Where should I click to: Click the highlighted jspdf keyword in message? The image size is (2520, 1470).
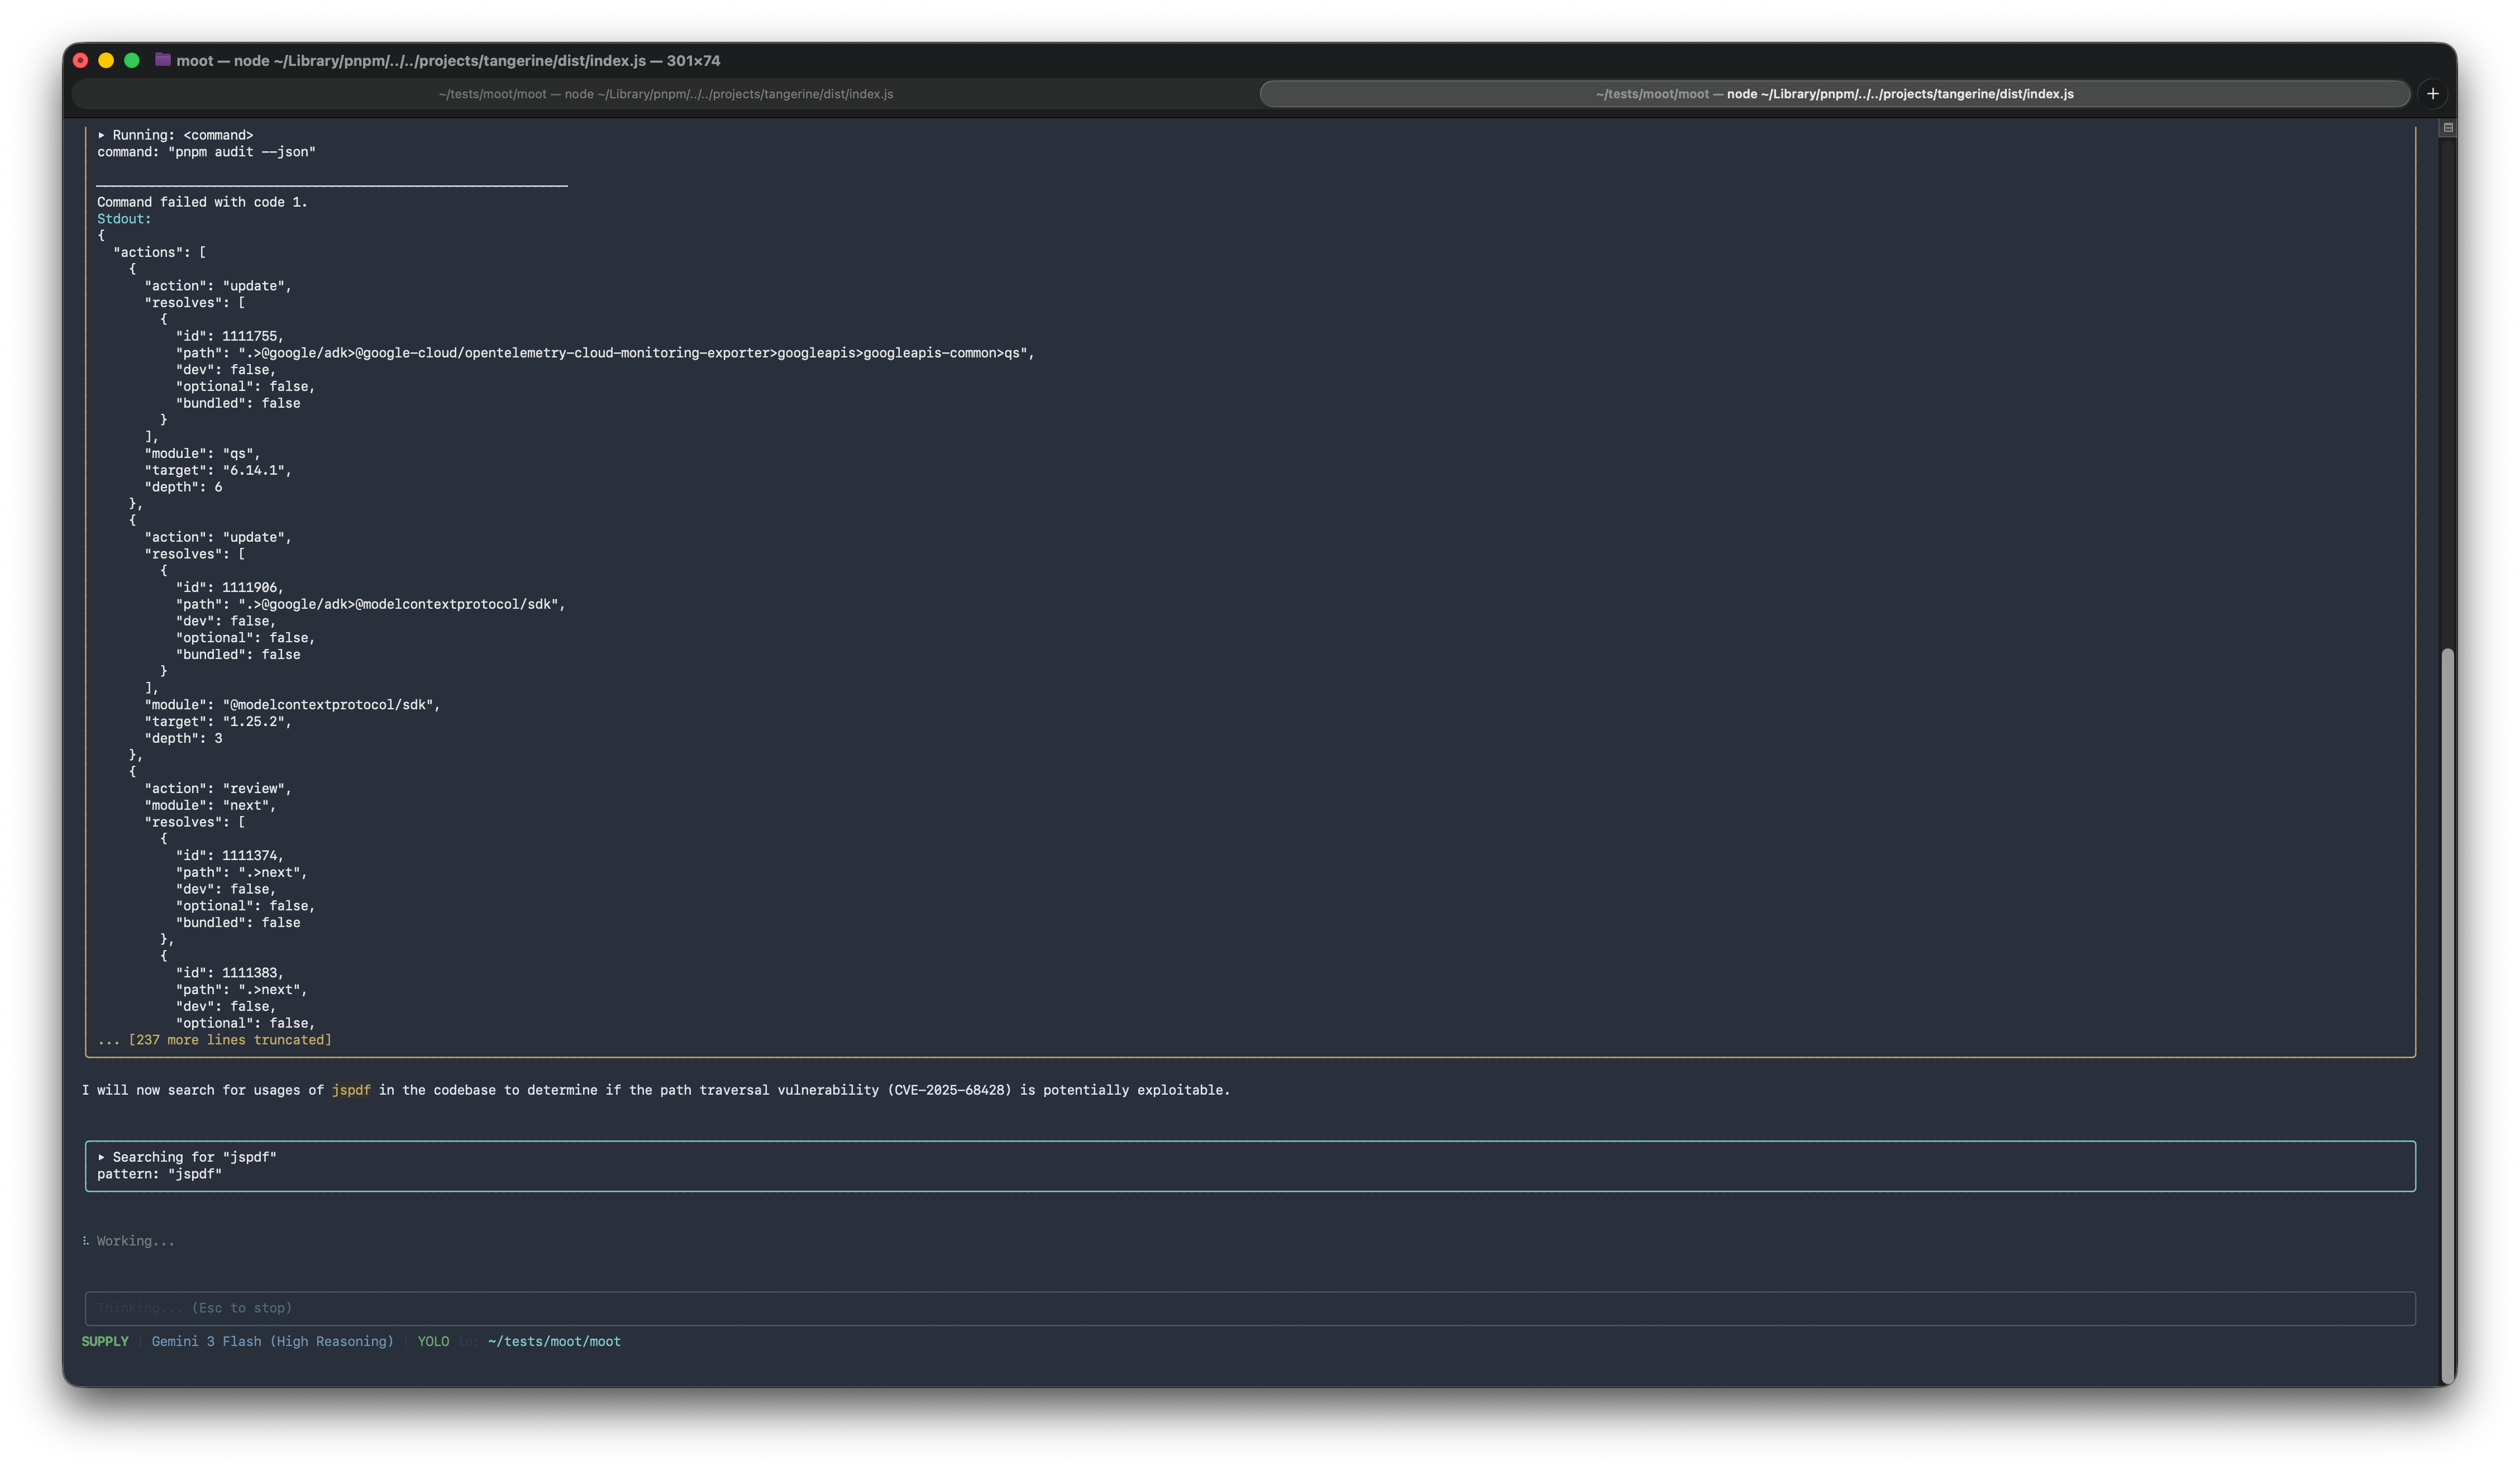(x=351, y=1090)
